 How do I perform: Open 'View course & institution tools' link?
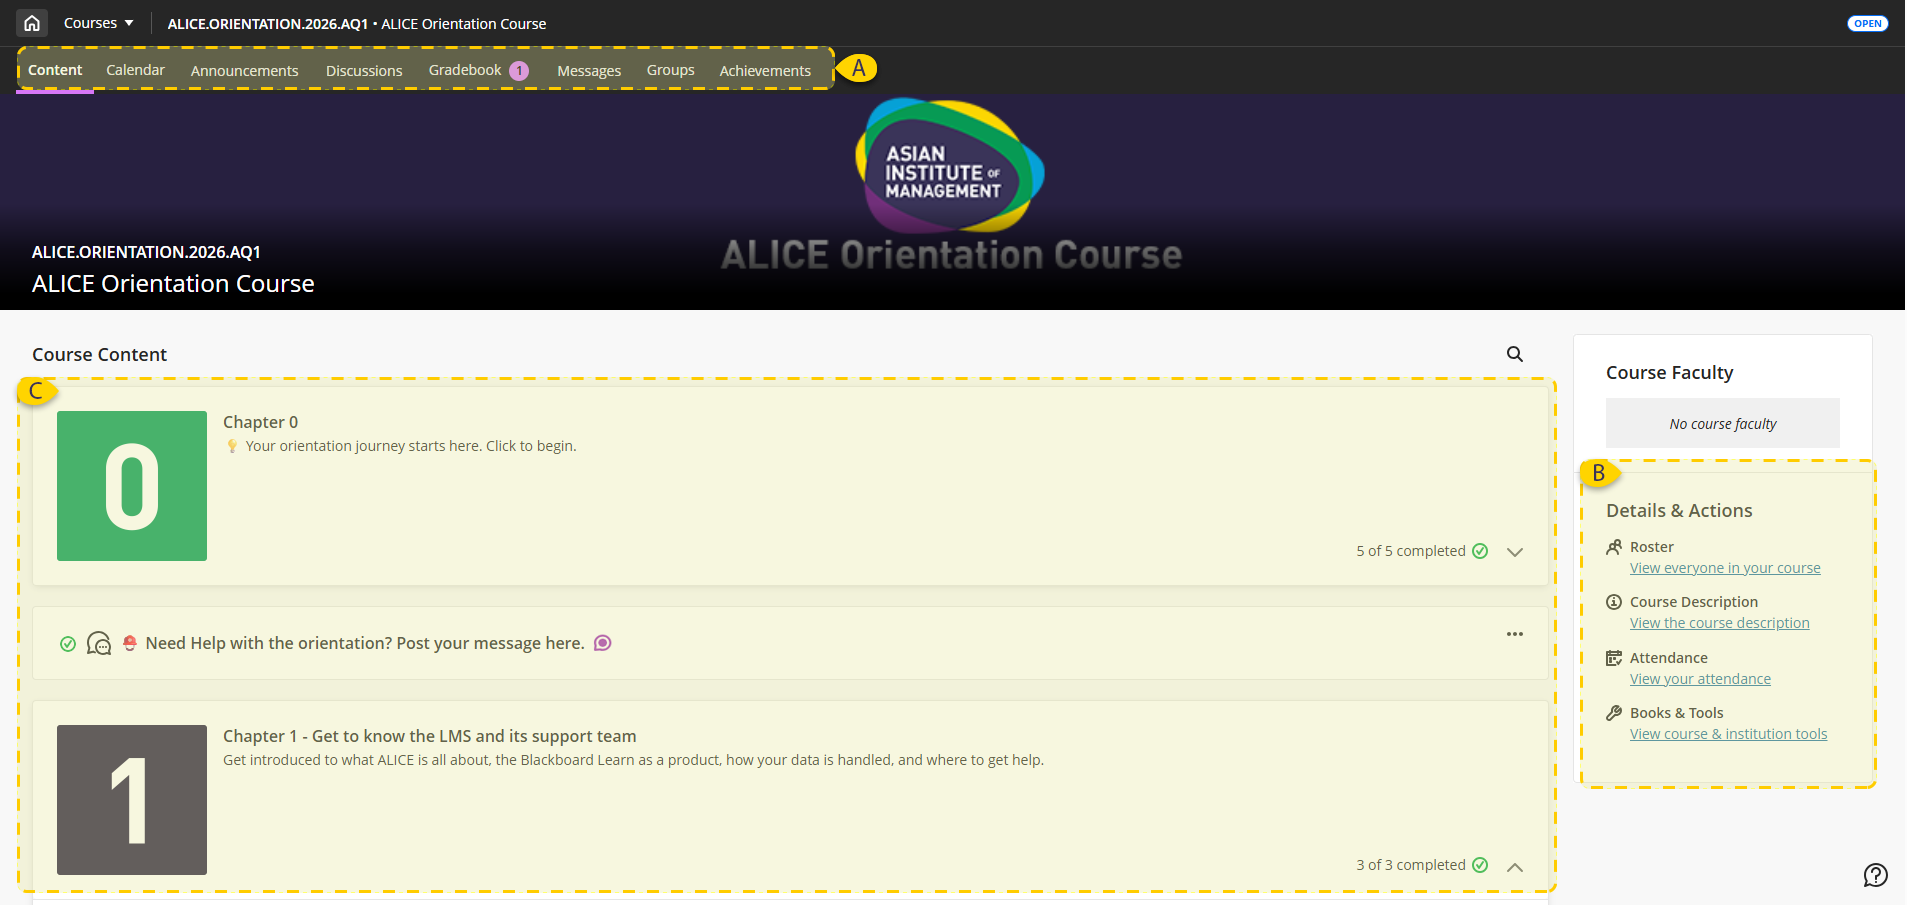1728,734
